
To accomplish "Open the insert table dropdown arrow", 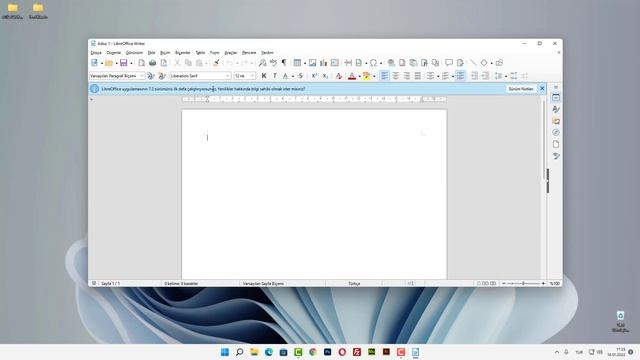I will pos(304,63).
